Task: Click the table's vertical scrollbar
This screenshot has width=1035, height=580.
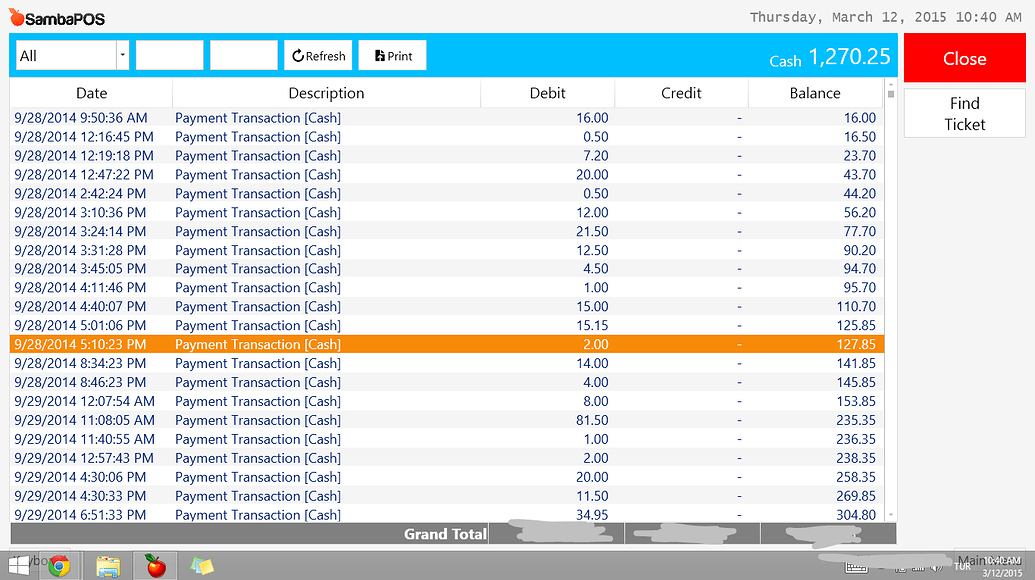Action: [889, 300]
